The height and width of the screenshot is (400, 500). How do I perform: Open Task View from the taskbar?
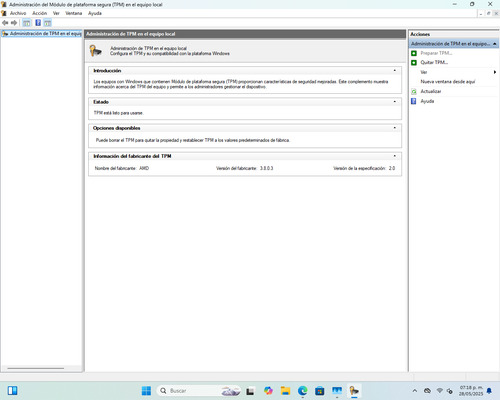coord(250,391)
